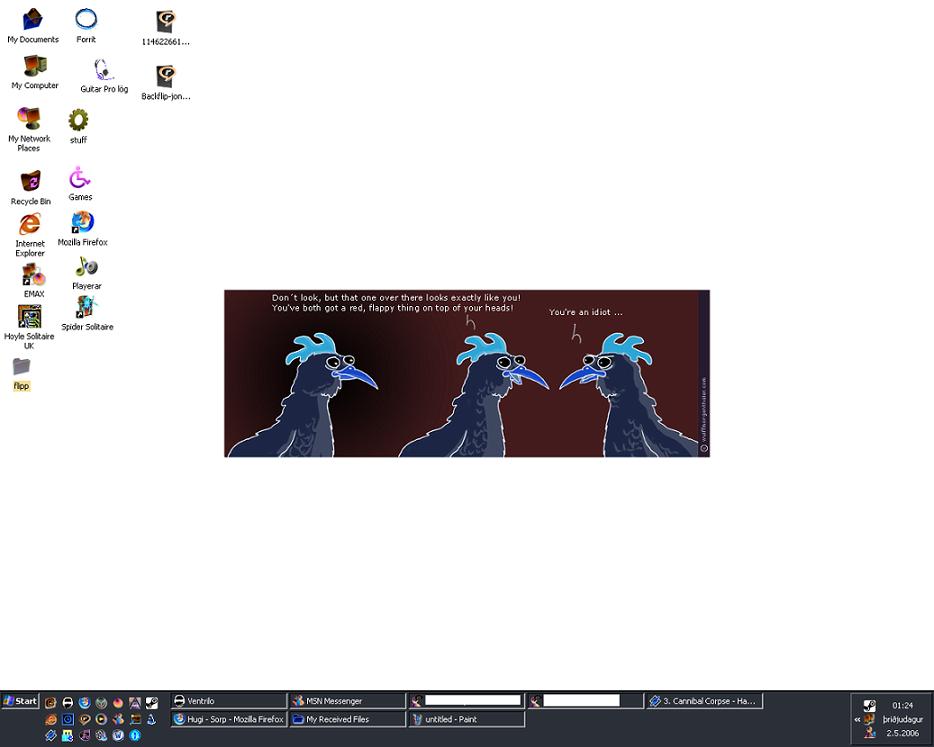Click the yellow play-button quick launch icon

[101, 719]
